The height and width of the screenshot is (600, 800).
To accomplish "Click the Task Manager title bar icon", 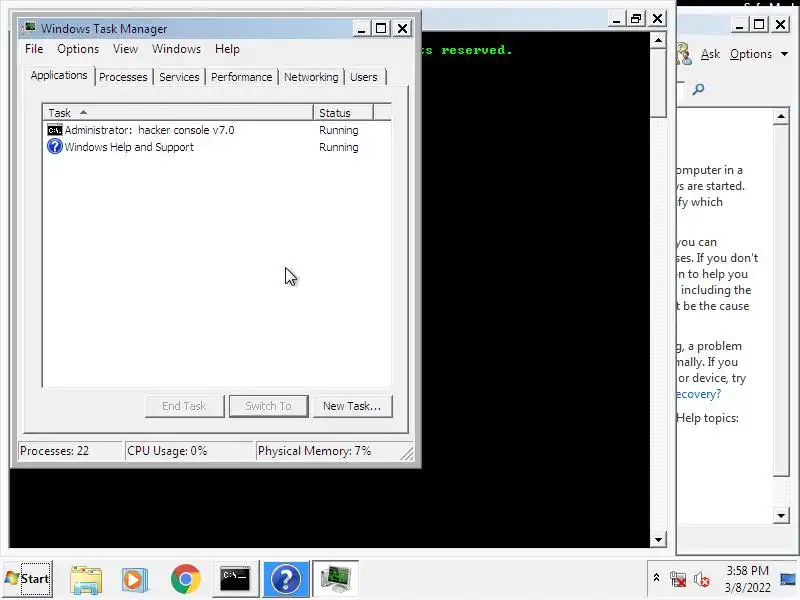I will coord(30,27).
